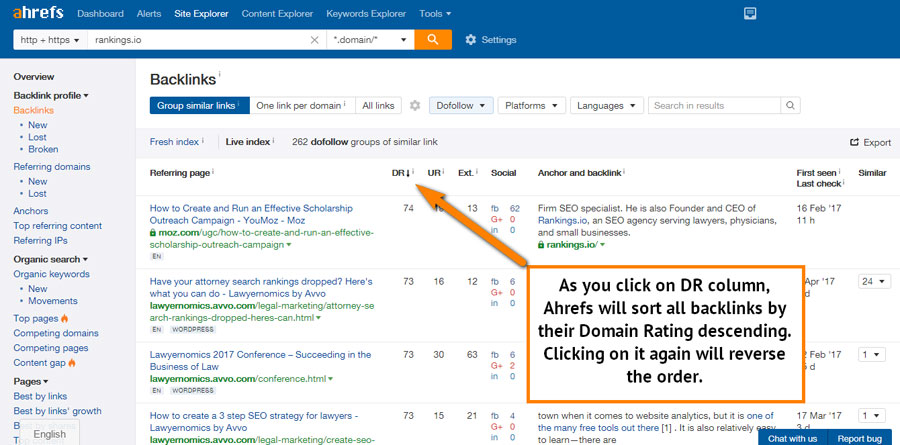
Task: Click the Search in results field
Action: click(714, 106)
